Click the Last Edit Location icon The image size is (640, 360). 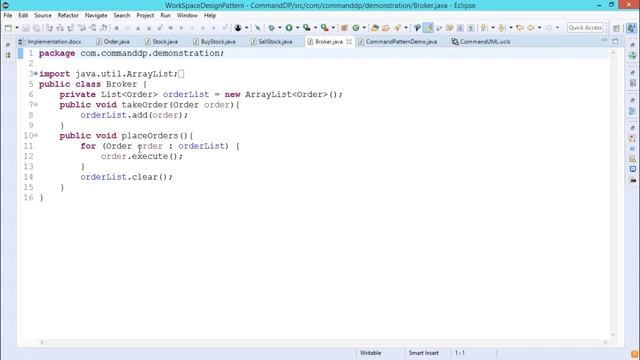click(520, 28)
